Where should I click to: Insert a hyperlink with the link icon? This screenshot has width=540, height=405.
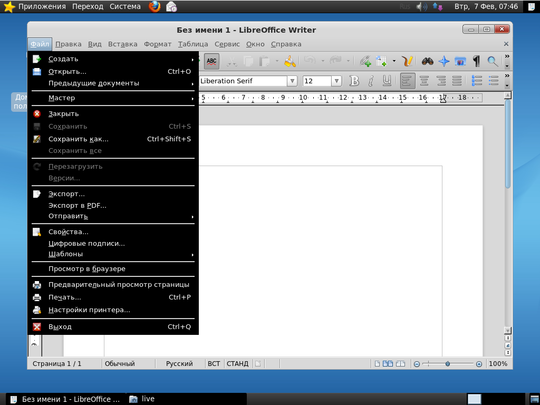365,61
